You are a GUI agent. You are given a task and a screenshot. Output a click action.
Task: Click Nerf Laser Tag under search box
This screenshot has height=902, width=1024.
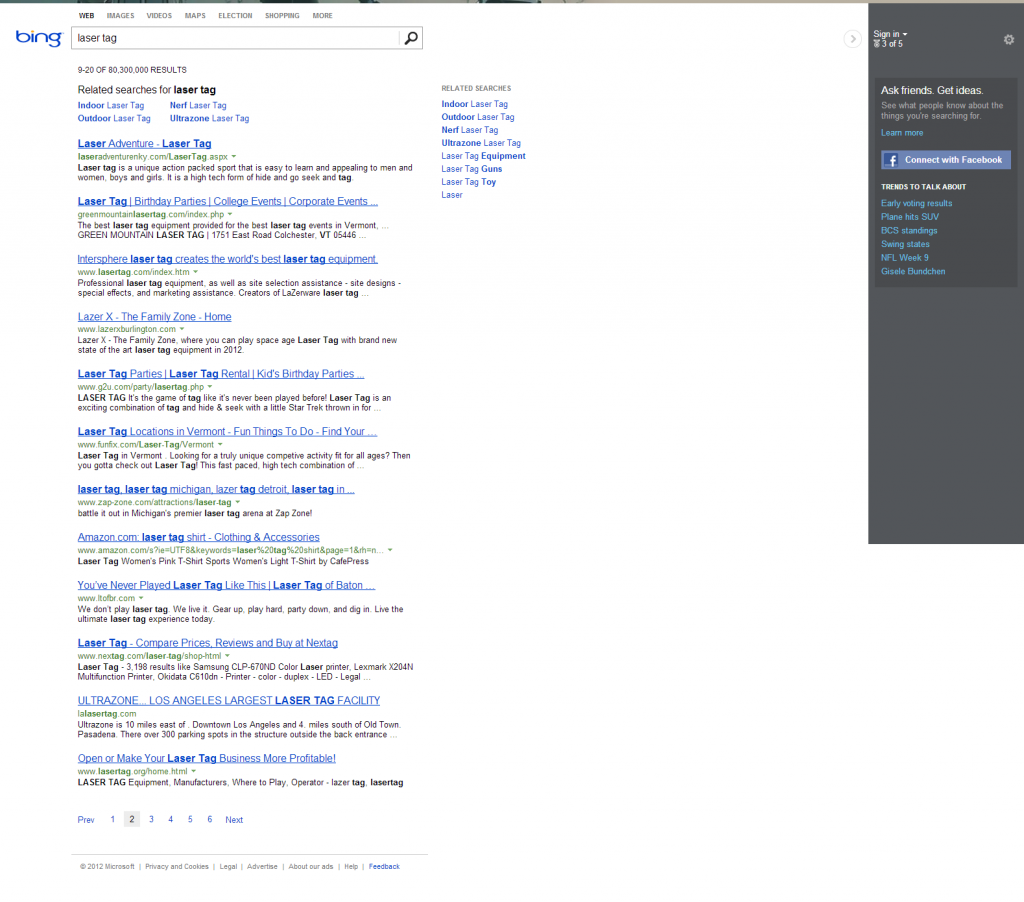pyautogui.click(x=198, y=105)
